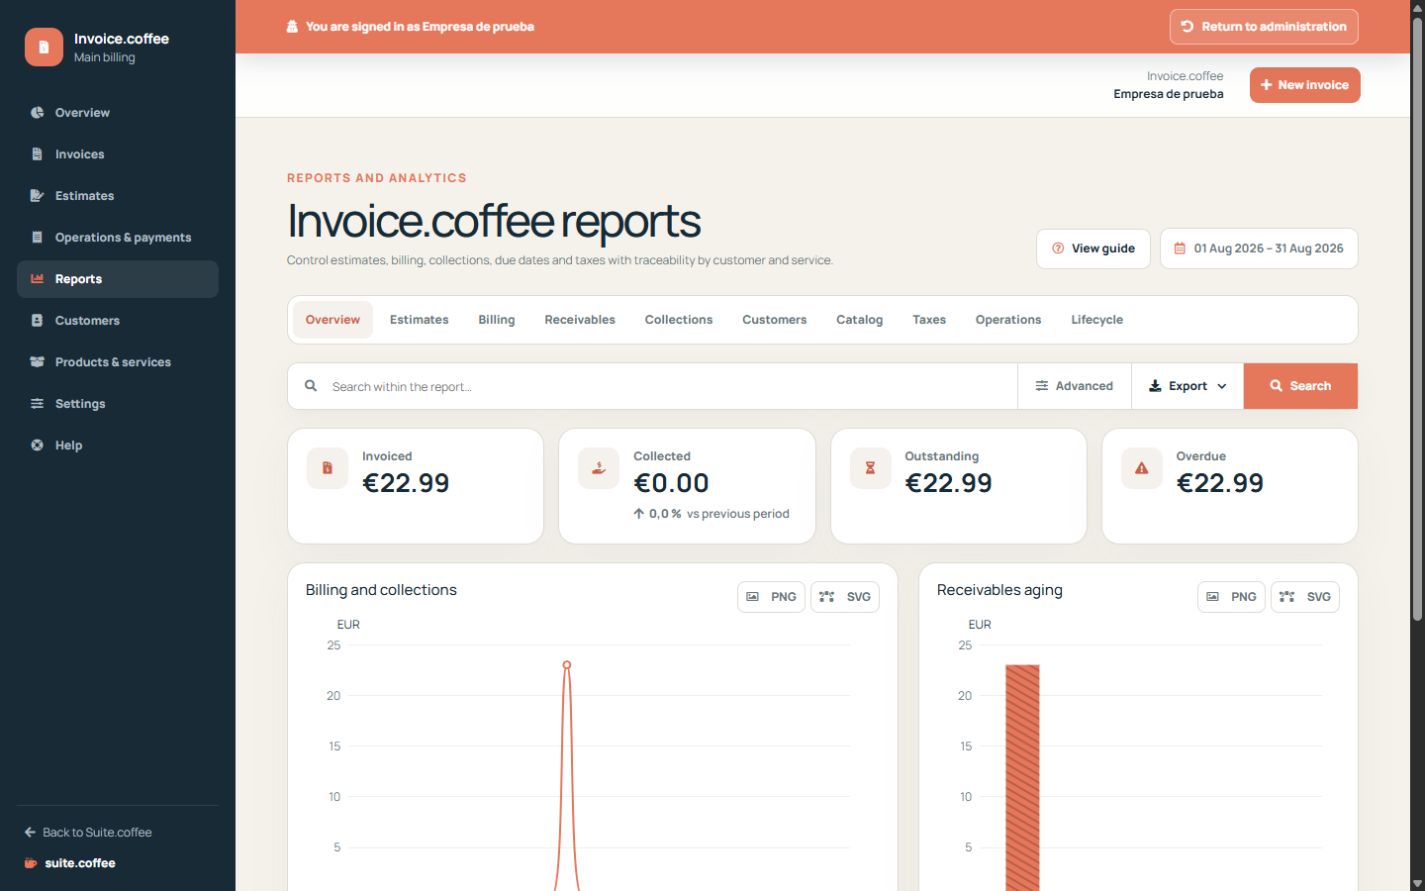
Task: Click the Estimates icon in sidebar
Action: [37, 196]
